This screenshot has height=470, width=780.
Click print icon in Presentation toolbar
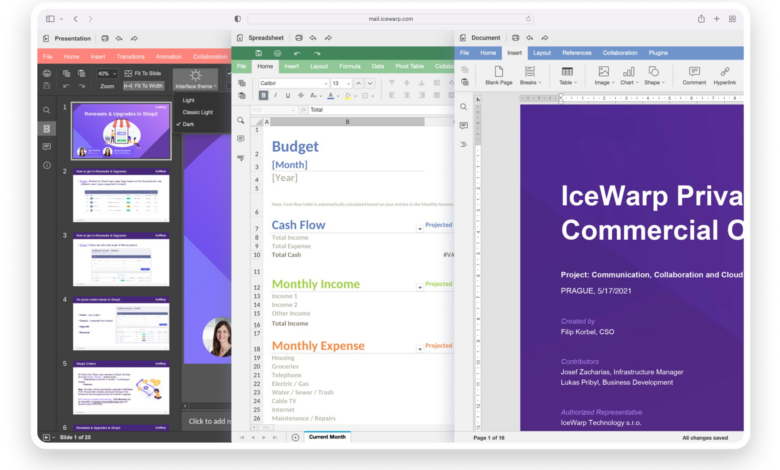pos(47,74)
